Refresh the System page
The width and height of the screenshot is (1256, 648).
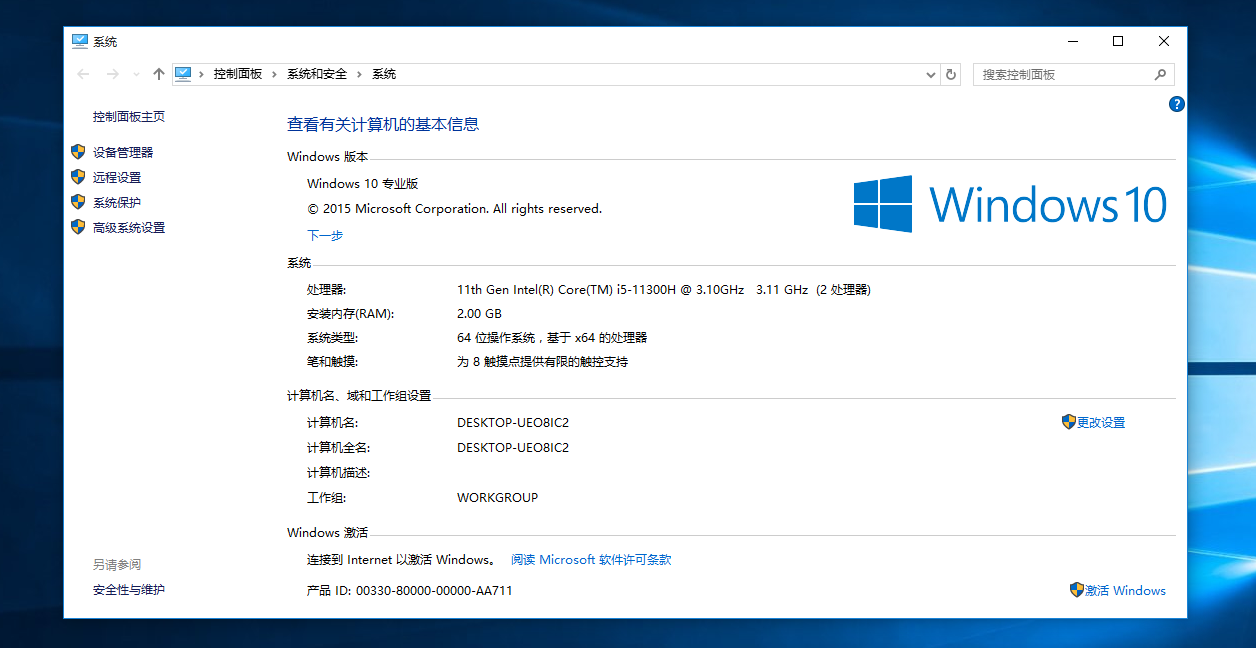pyautogui.click(x=951, y=74)
